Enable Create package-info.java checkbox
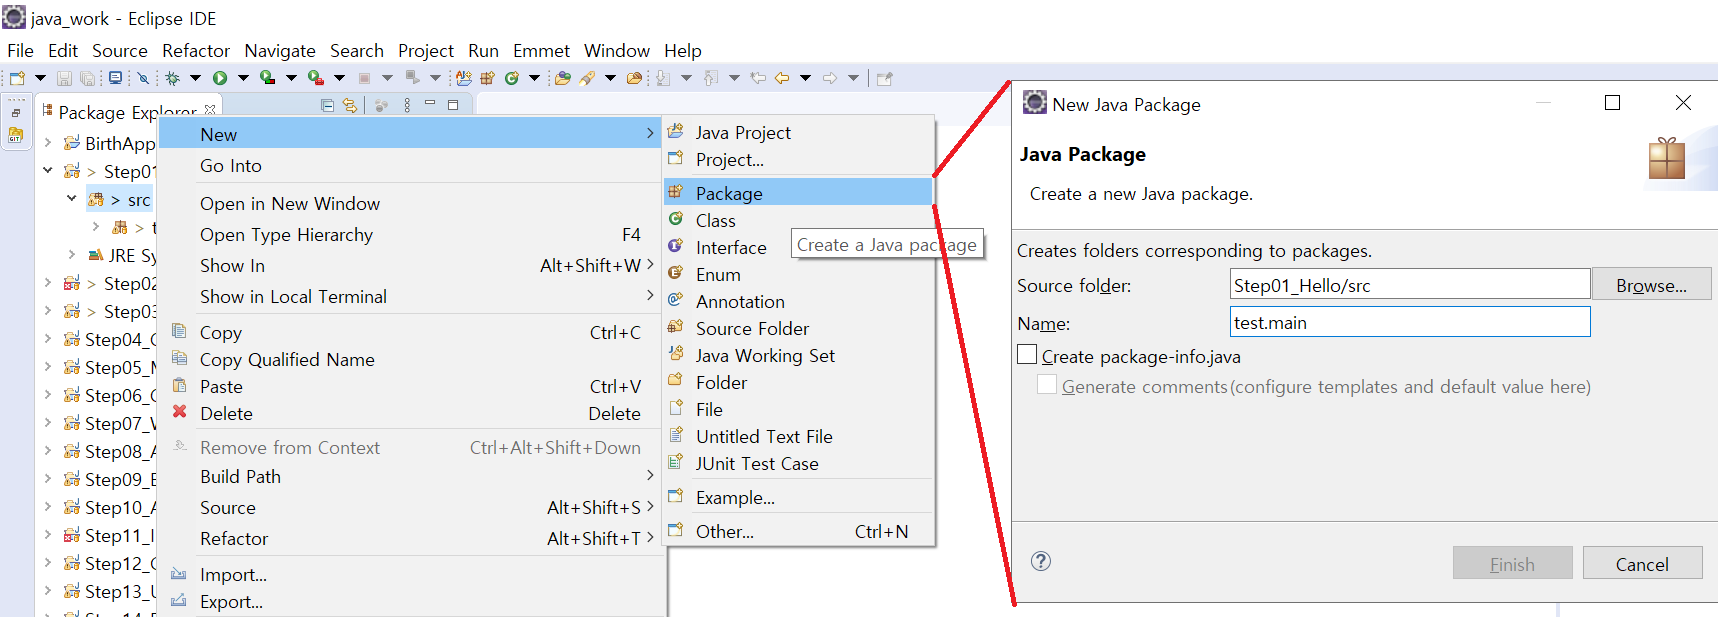The image size is (1718, 617). click(x=1027, y=354)
